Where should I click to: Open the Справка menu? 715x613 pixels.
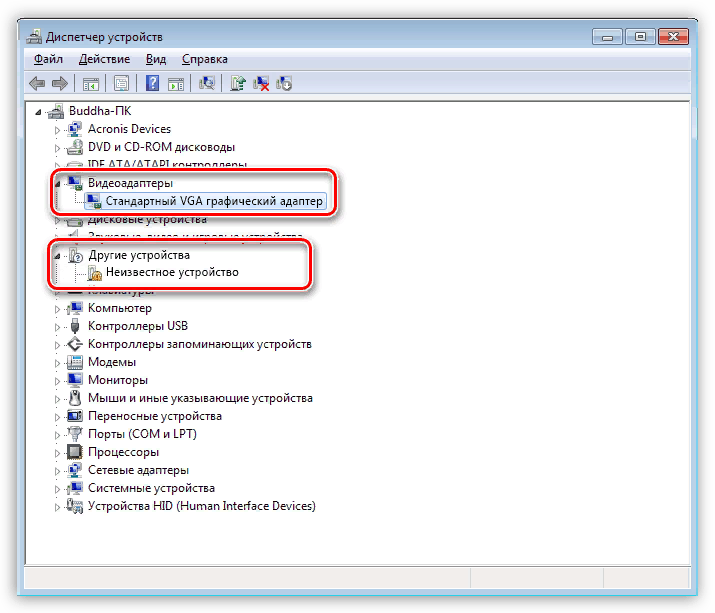[205, 59]
